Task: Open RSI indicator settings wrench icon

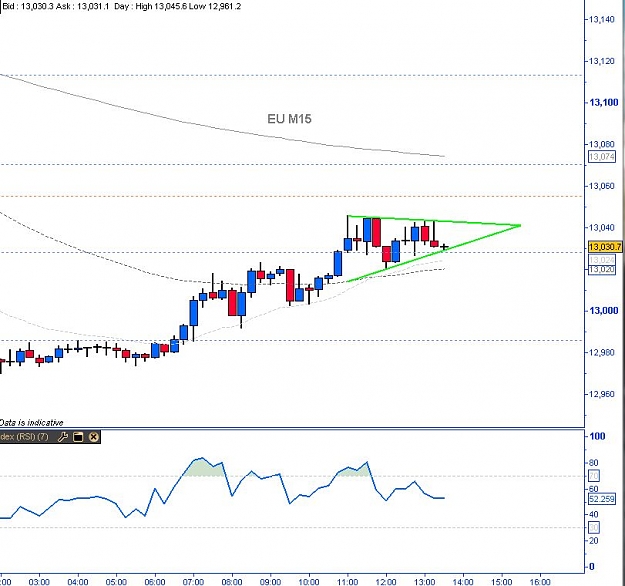Action: (x=63, y=437)
